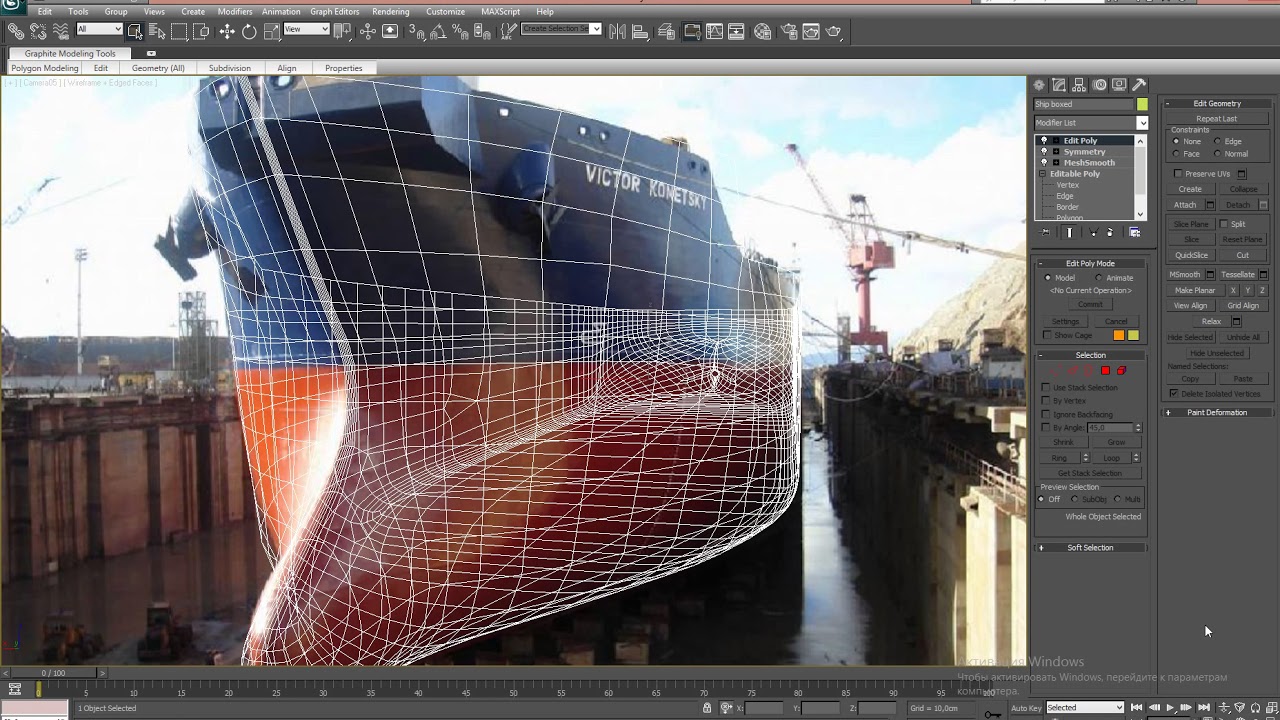This screenshot has height=720, width=1280.
Task: Click the QuickSlice button
Action: [x=1191, y=255]
